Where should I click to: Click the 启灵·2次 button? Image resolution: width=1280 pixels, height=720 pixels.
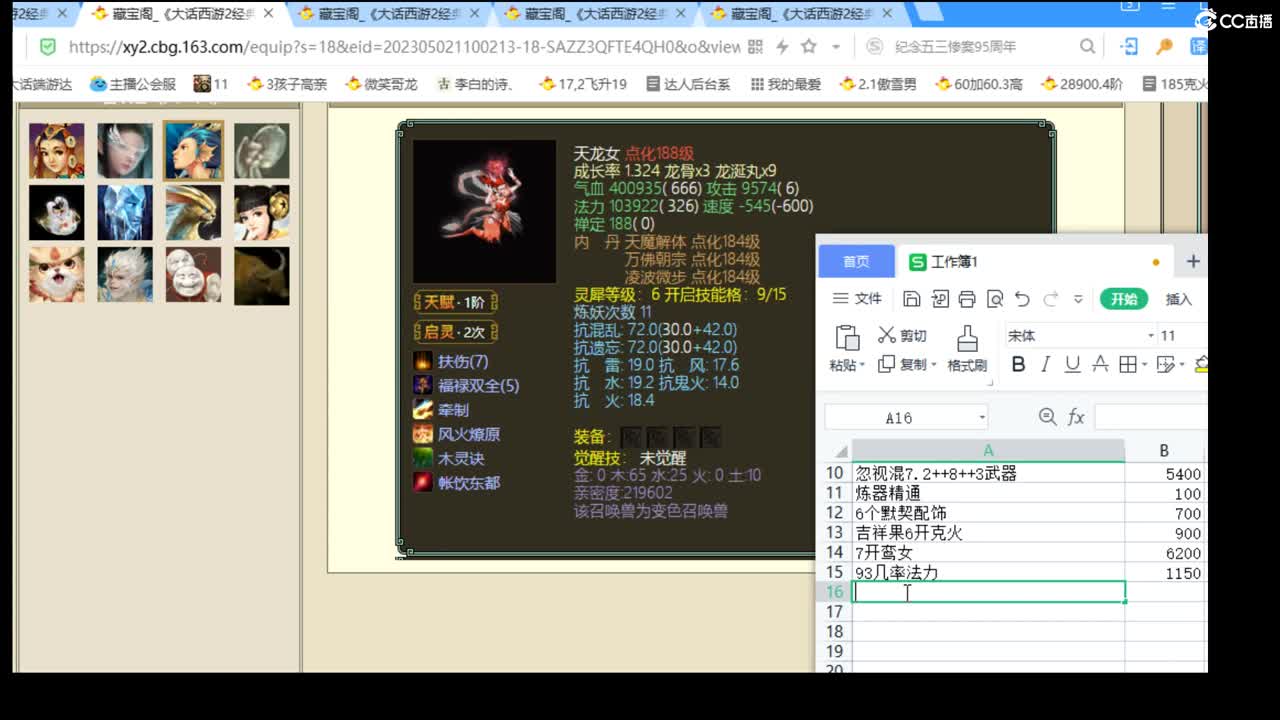[455, 332]
